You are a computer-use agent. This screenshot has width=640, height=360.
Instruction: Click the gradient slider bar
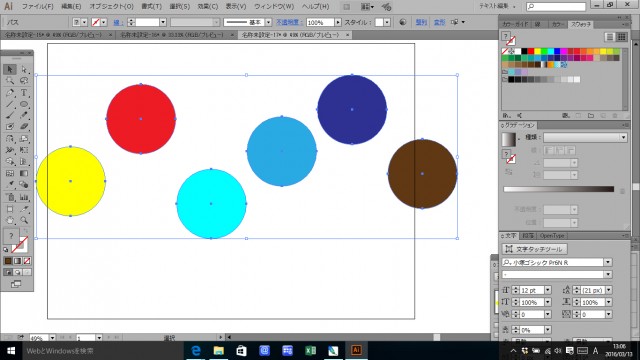(x=558, y=189)
